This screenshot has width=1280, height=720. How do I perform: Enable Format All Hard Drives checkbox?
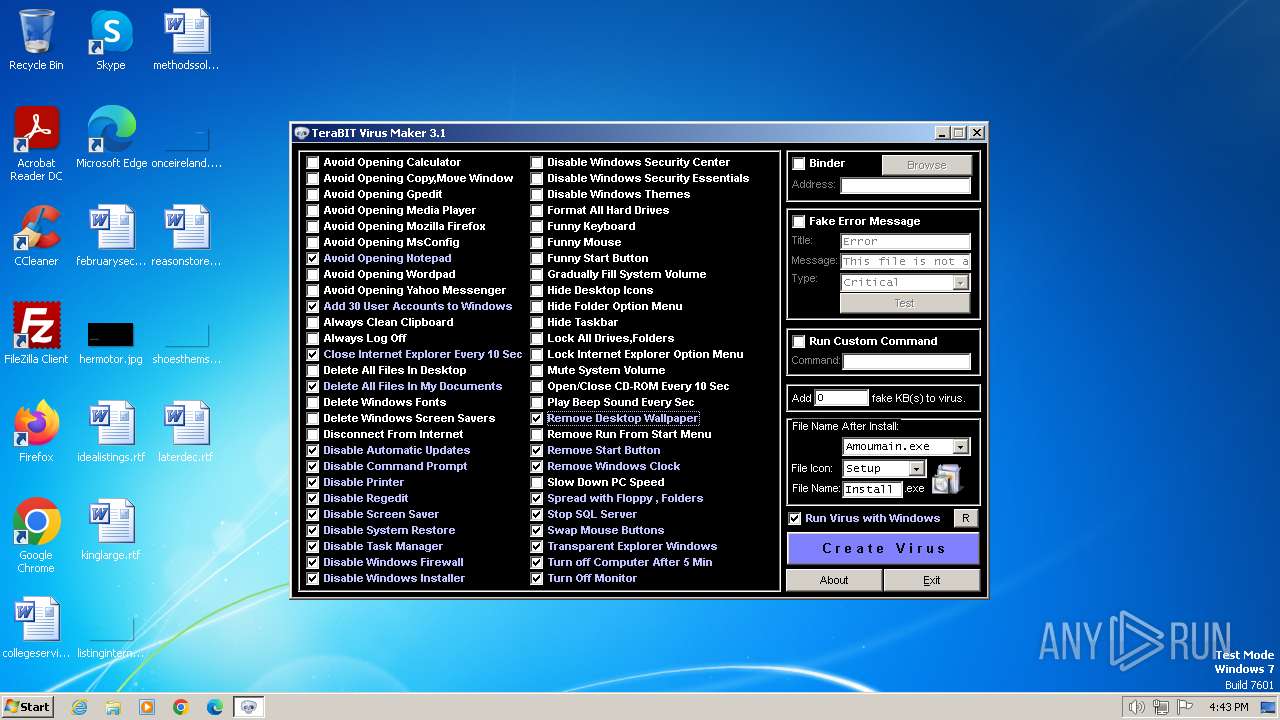tap(537, 210)
